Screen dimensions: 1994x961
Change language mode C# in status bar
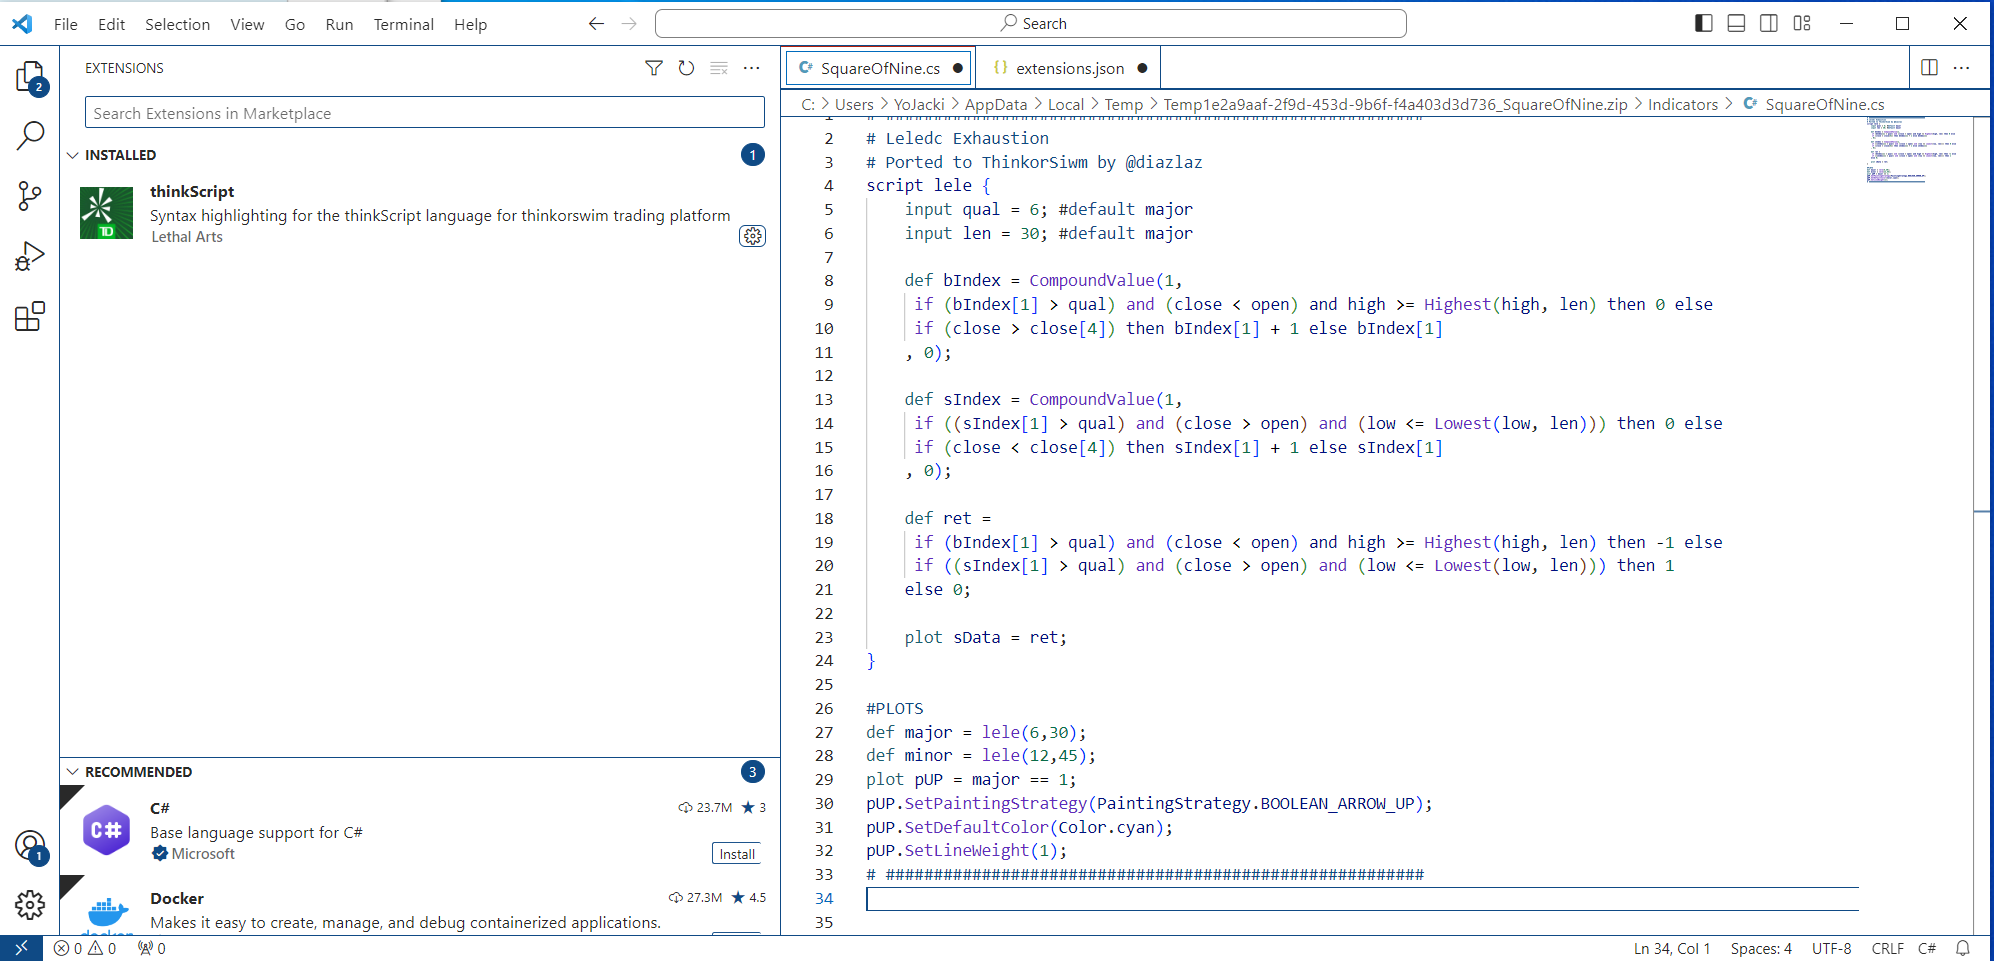1927,948
